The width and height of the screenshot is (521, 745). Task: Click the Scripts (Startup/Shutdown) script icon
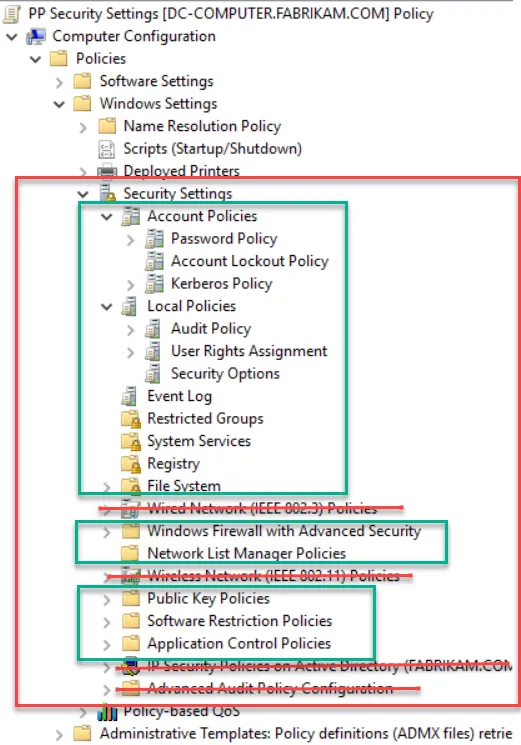click(x=107, y=149)
